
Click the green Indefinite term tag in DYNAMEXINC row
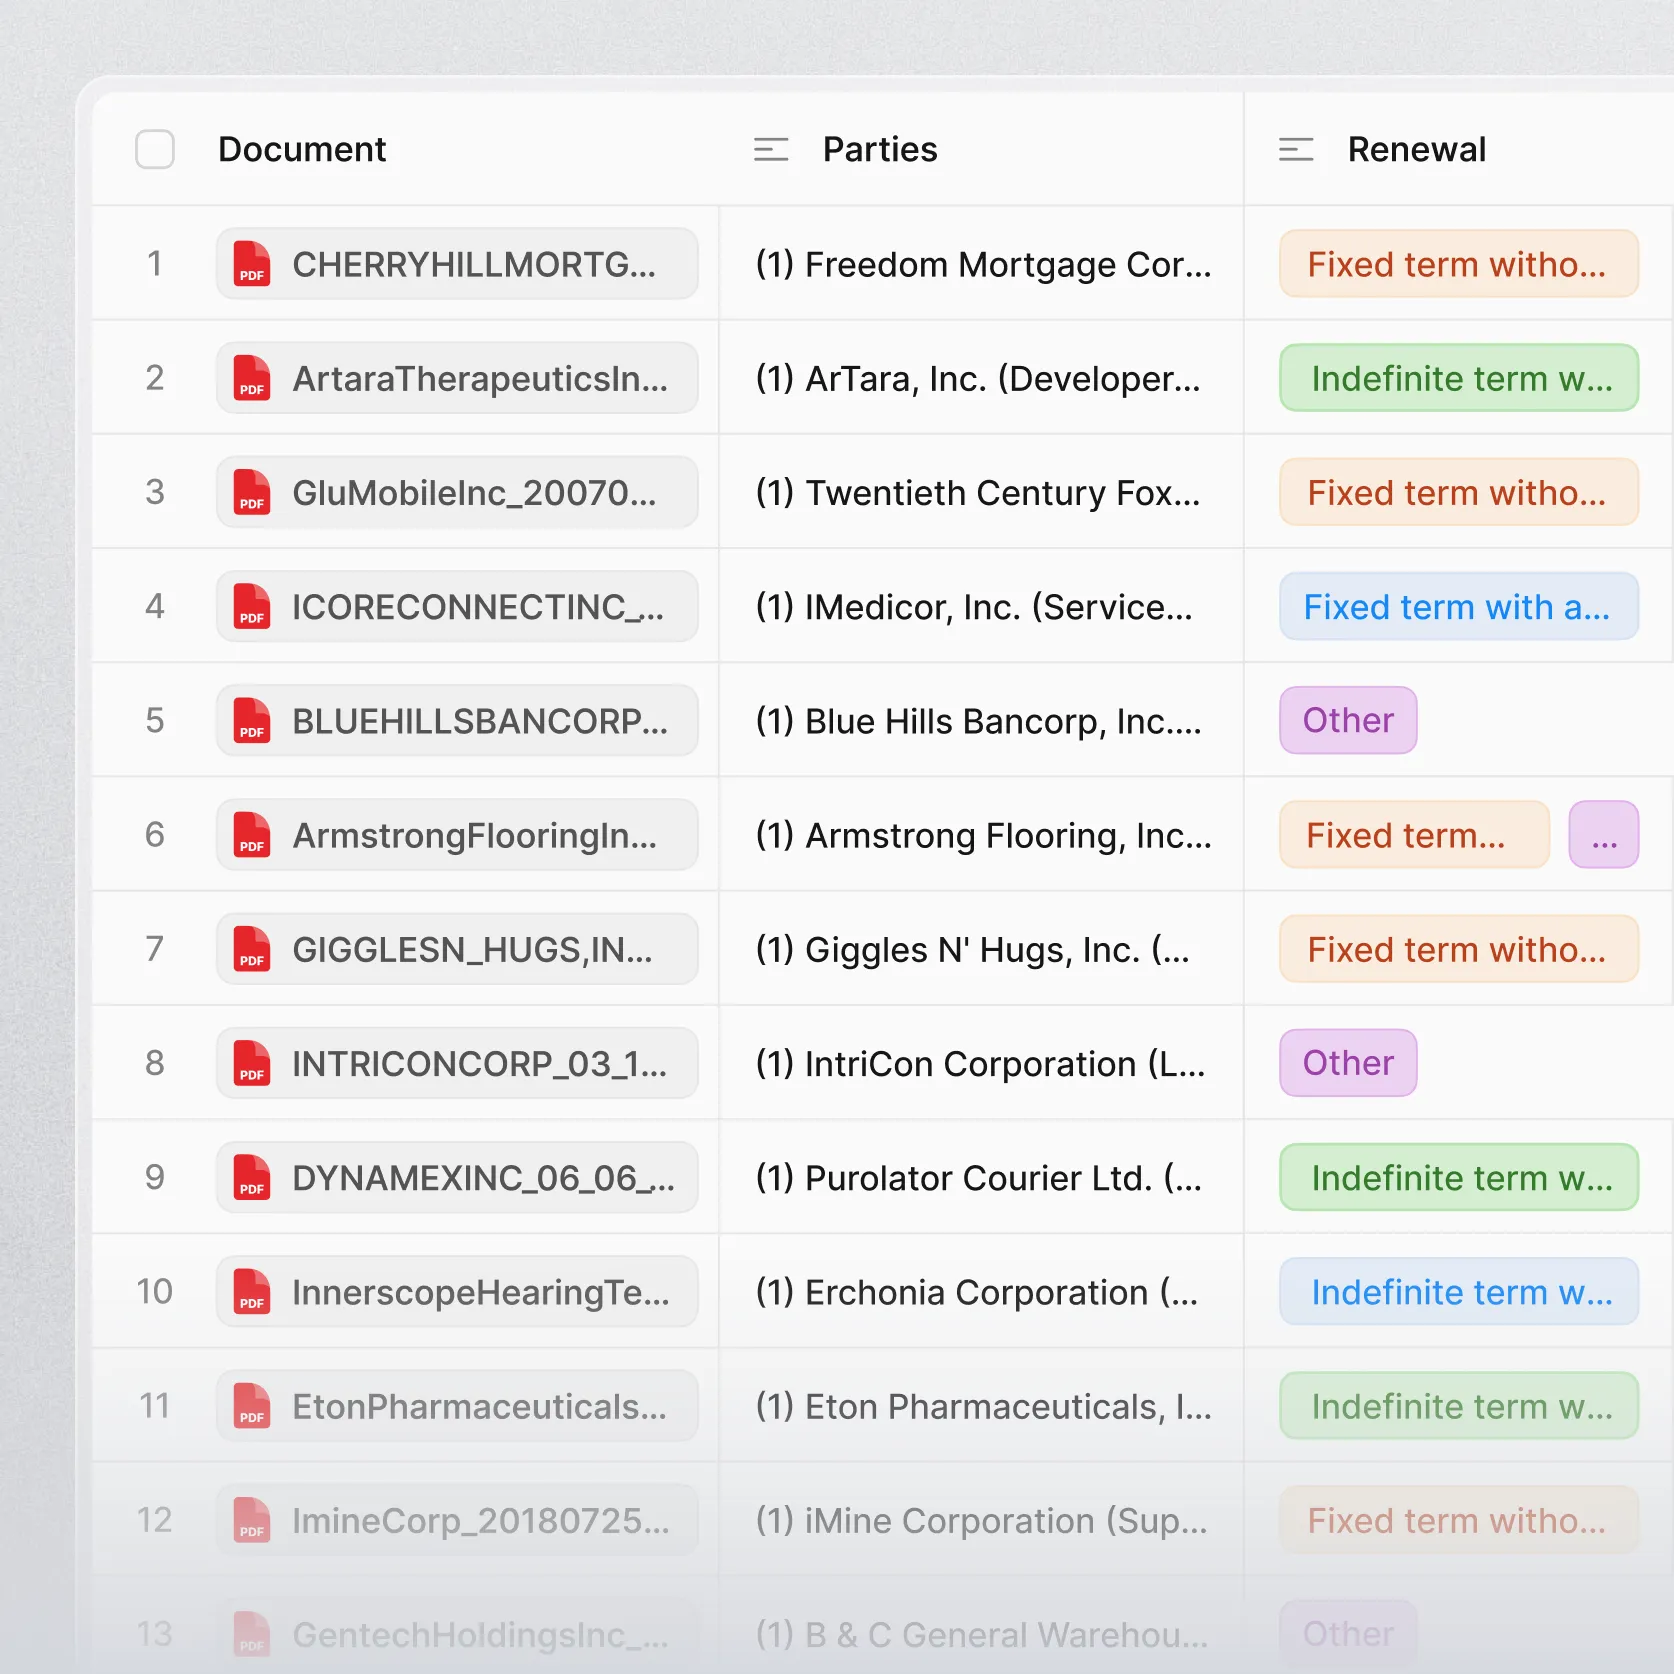click(x=1459, y=1177)
